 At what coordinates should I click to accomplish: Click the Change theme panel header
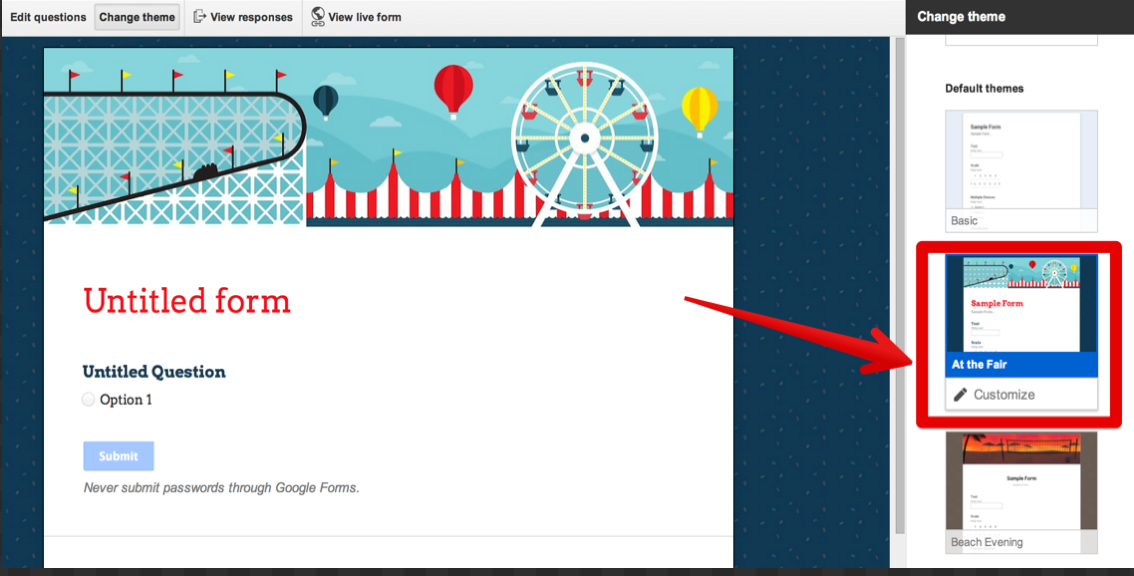(961, 16)
